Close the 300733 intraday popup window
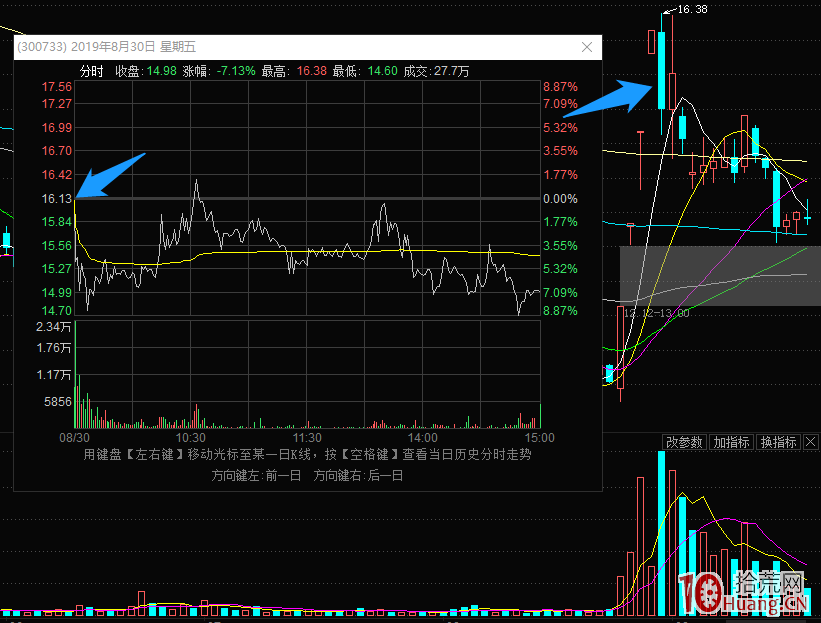This screenshot has width=821, height=623. coord(587,47)
